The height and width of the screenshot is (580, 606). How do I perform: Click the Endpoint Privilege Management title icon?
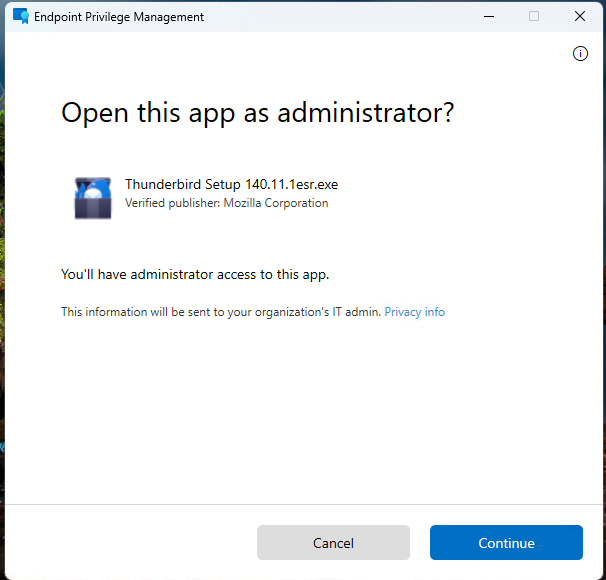(x=21, y=16)
